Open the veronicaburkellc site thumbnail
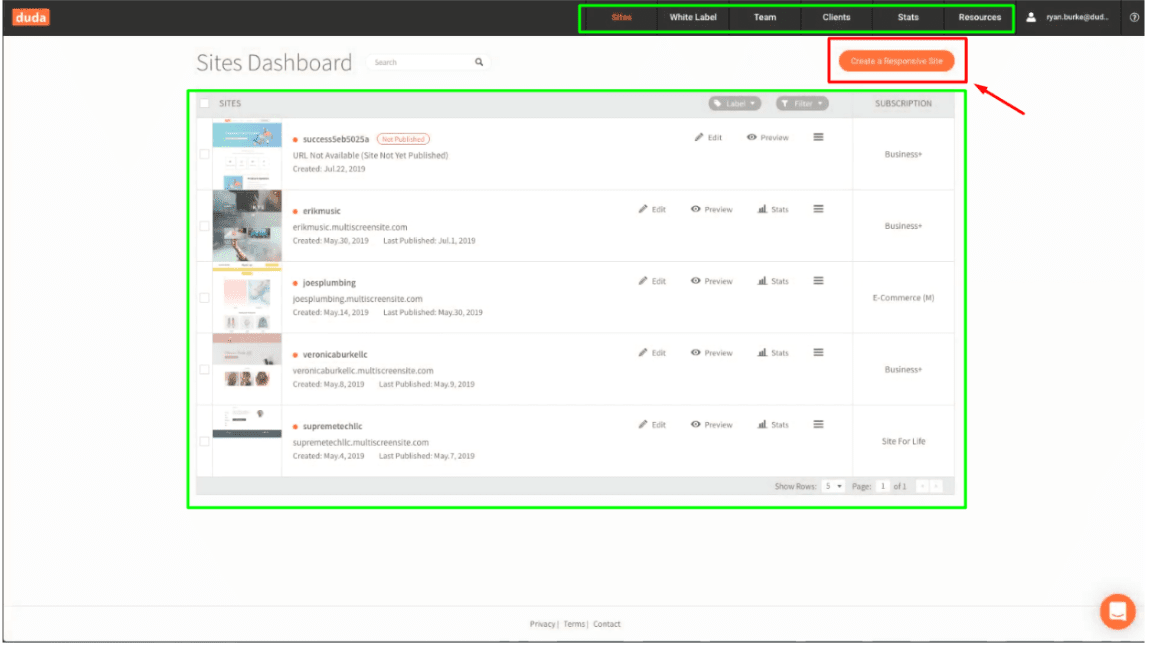Image resolution: width=1152 pixels, height=646 pixels. 248,371
